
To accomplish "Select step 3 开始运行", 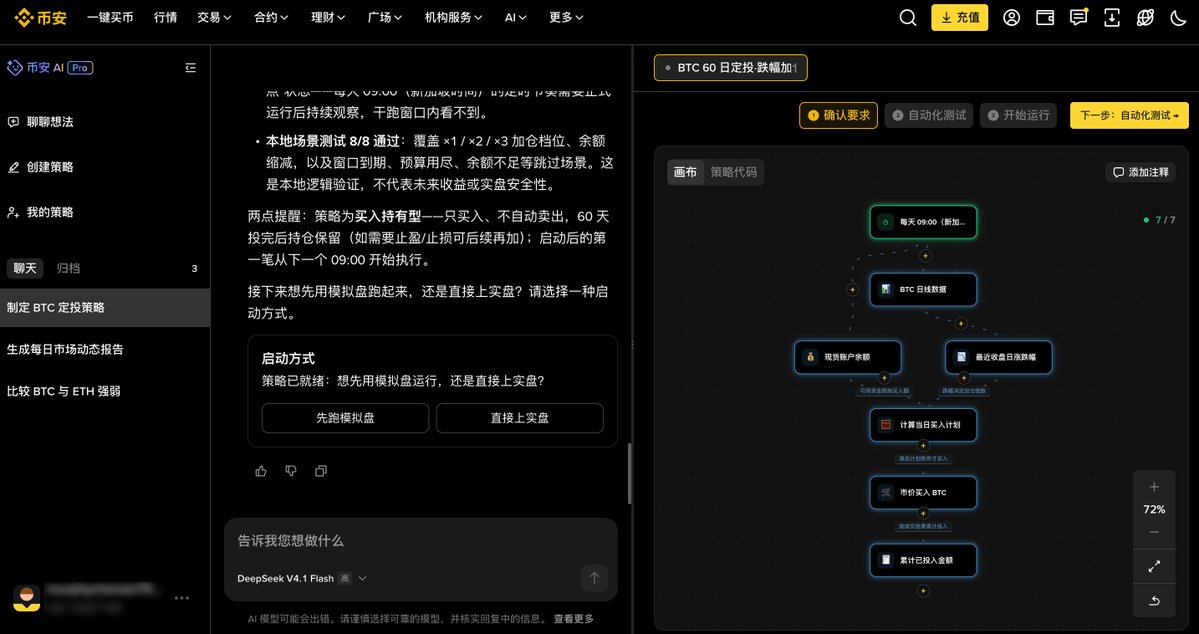I will 1019,115.
